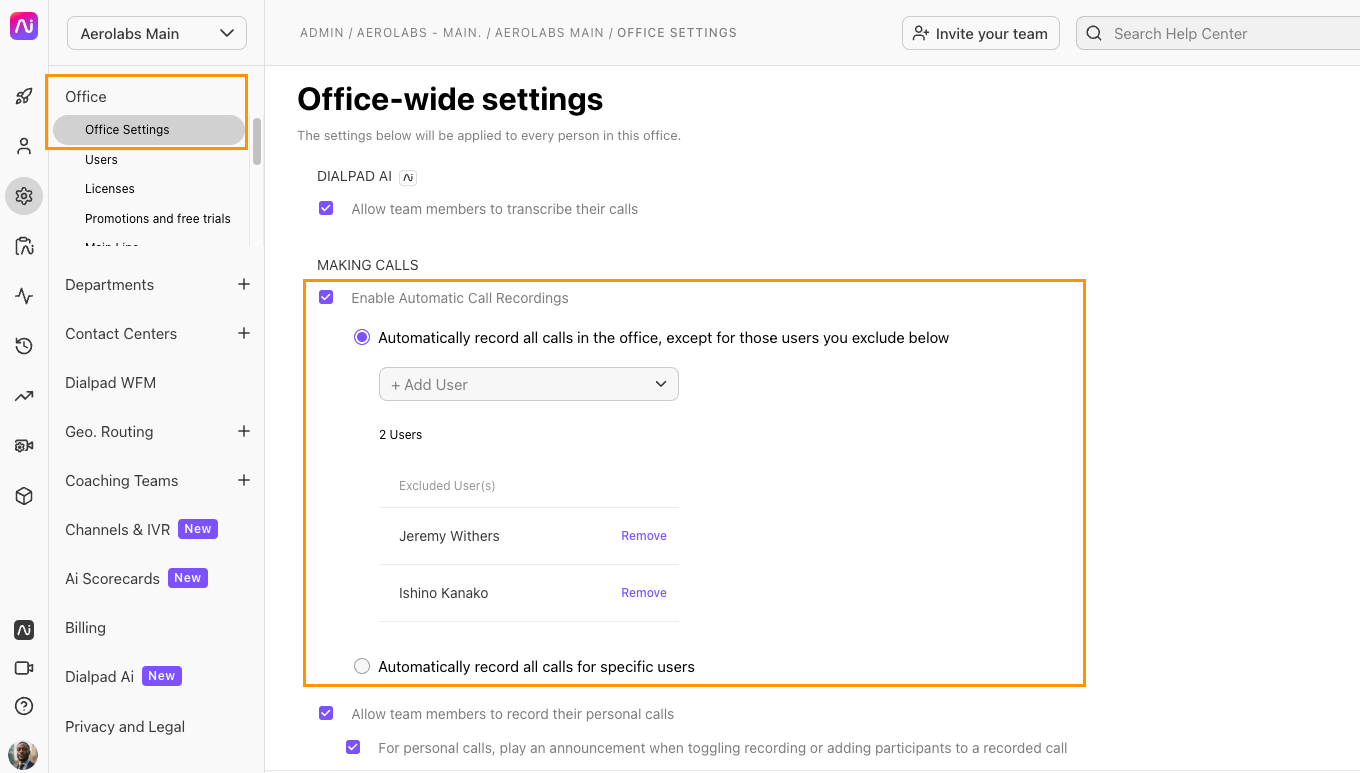Add a new Contact Center with plus icon
1360x773 pixels.
(244, 333)
